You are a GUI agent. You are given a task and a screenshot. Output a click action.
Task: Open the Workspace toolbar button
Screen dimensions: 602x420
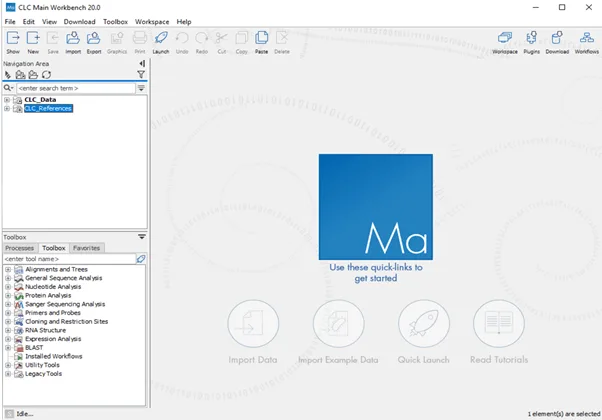click(x=505, y=42)
